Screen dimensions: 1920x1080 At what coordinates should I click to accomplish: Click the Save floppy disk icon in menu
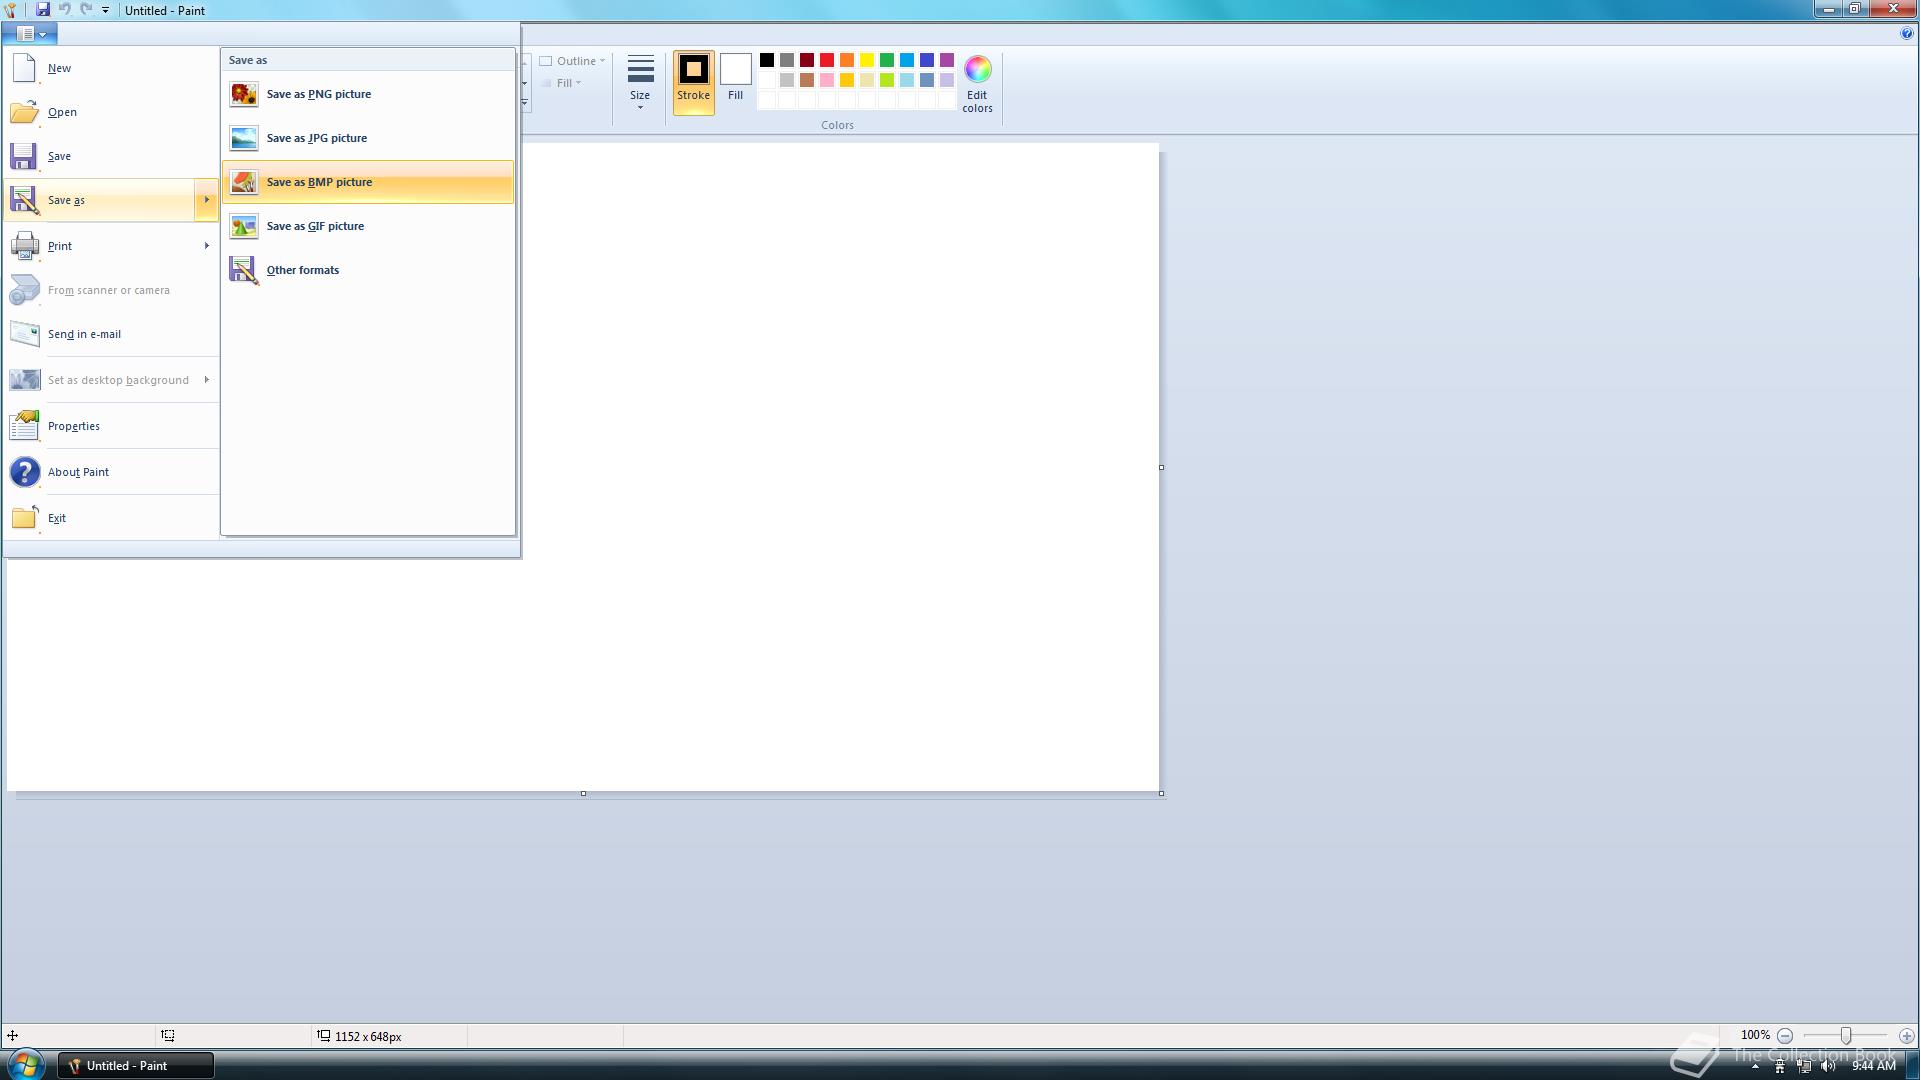24,156
